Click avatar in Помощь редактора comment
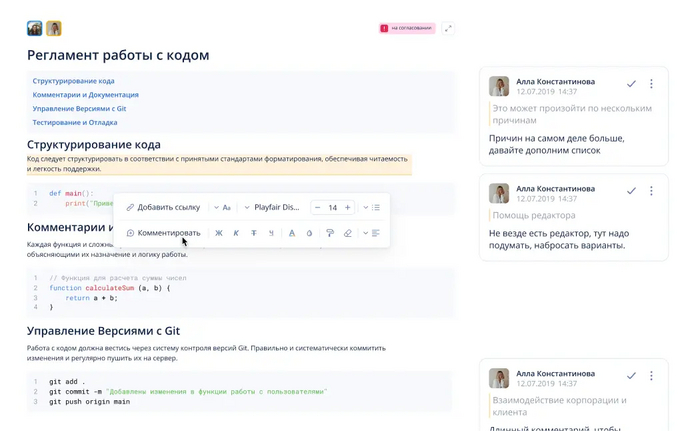This screenshot has height=431, width=700. pos(499,193)
